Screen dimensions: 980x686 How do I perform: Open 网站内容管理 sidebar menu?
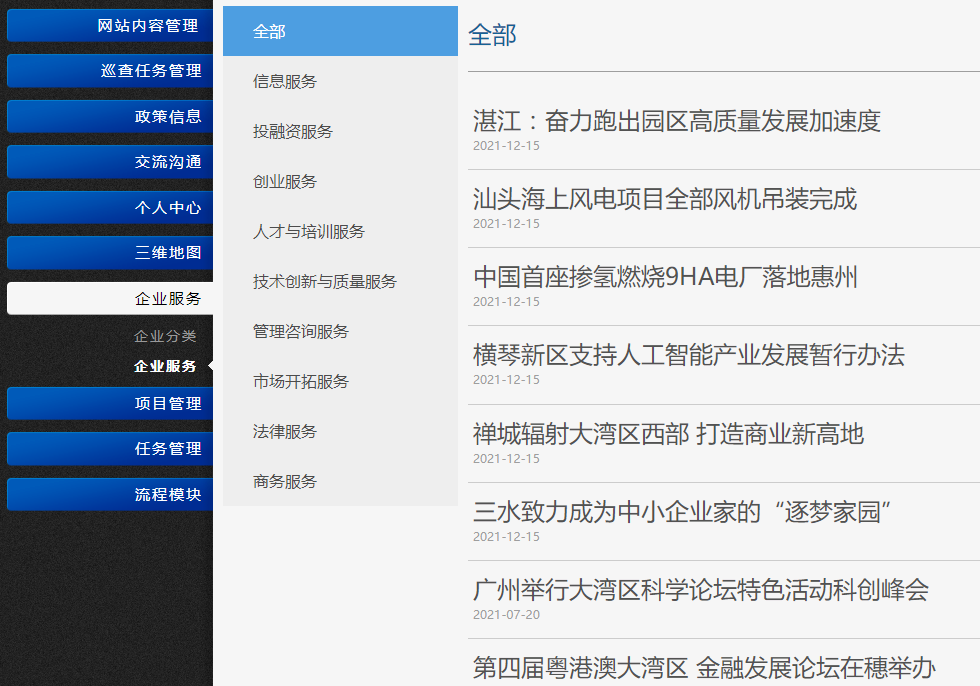(x=110, y=26)
